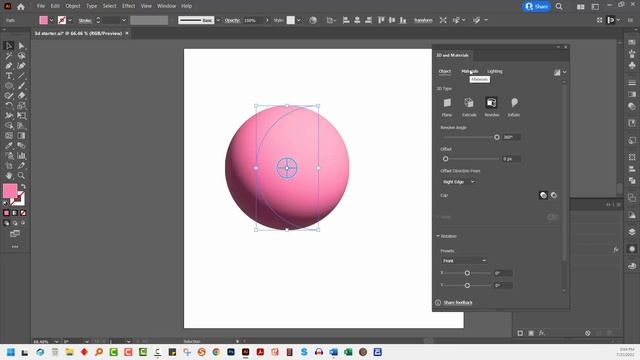Select the Line Segment tool

tap(21, 76)
